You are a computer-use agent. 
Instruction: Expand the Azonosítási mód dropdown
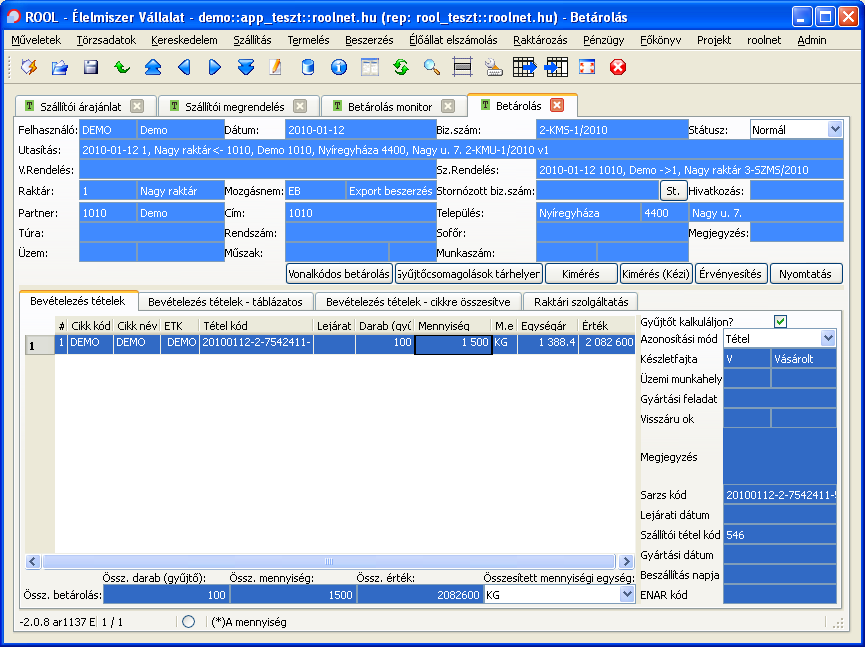point(827,339)
